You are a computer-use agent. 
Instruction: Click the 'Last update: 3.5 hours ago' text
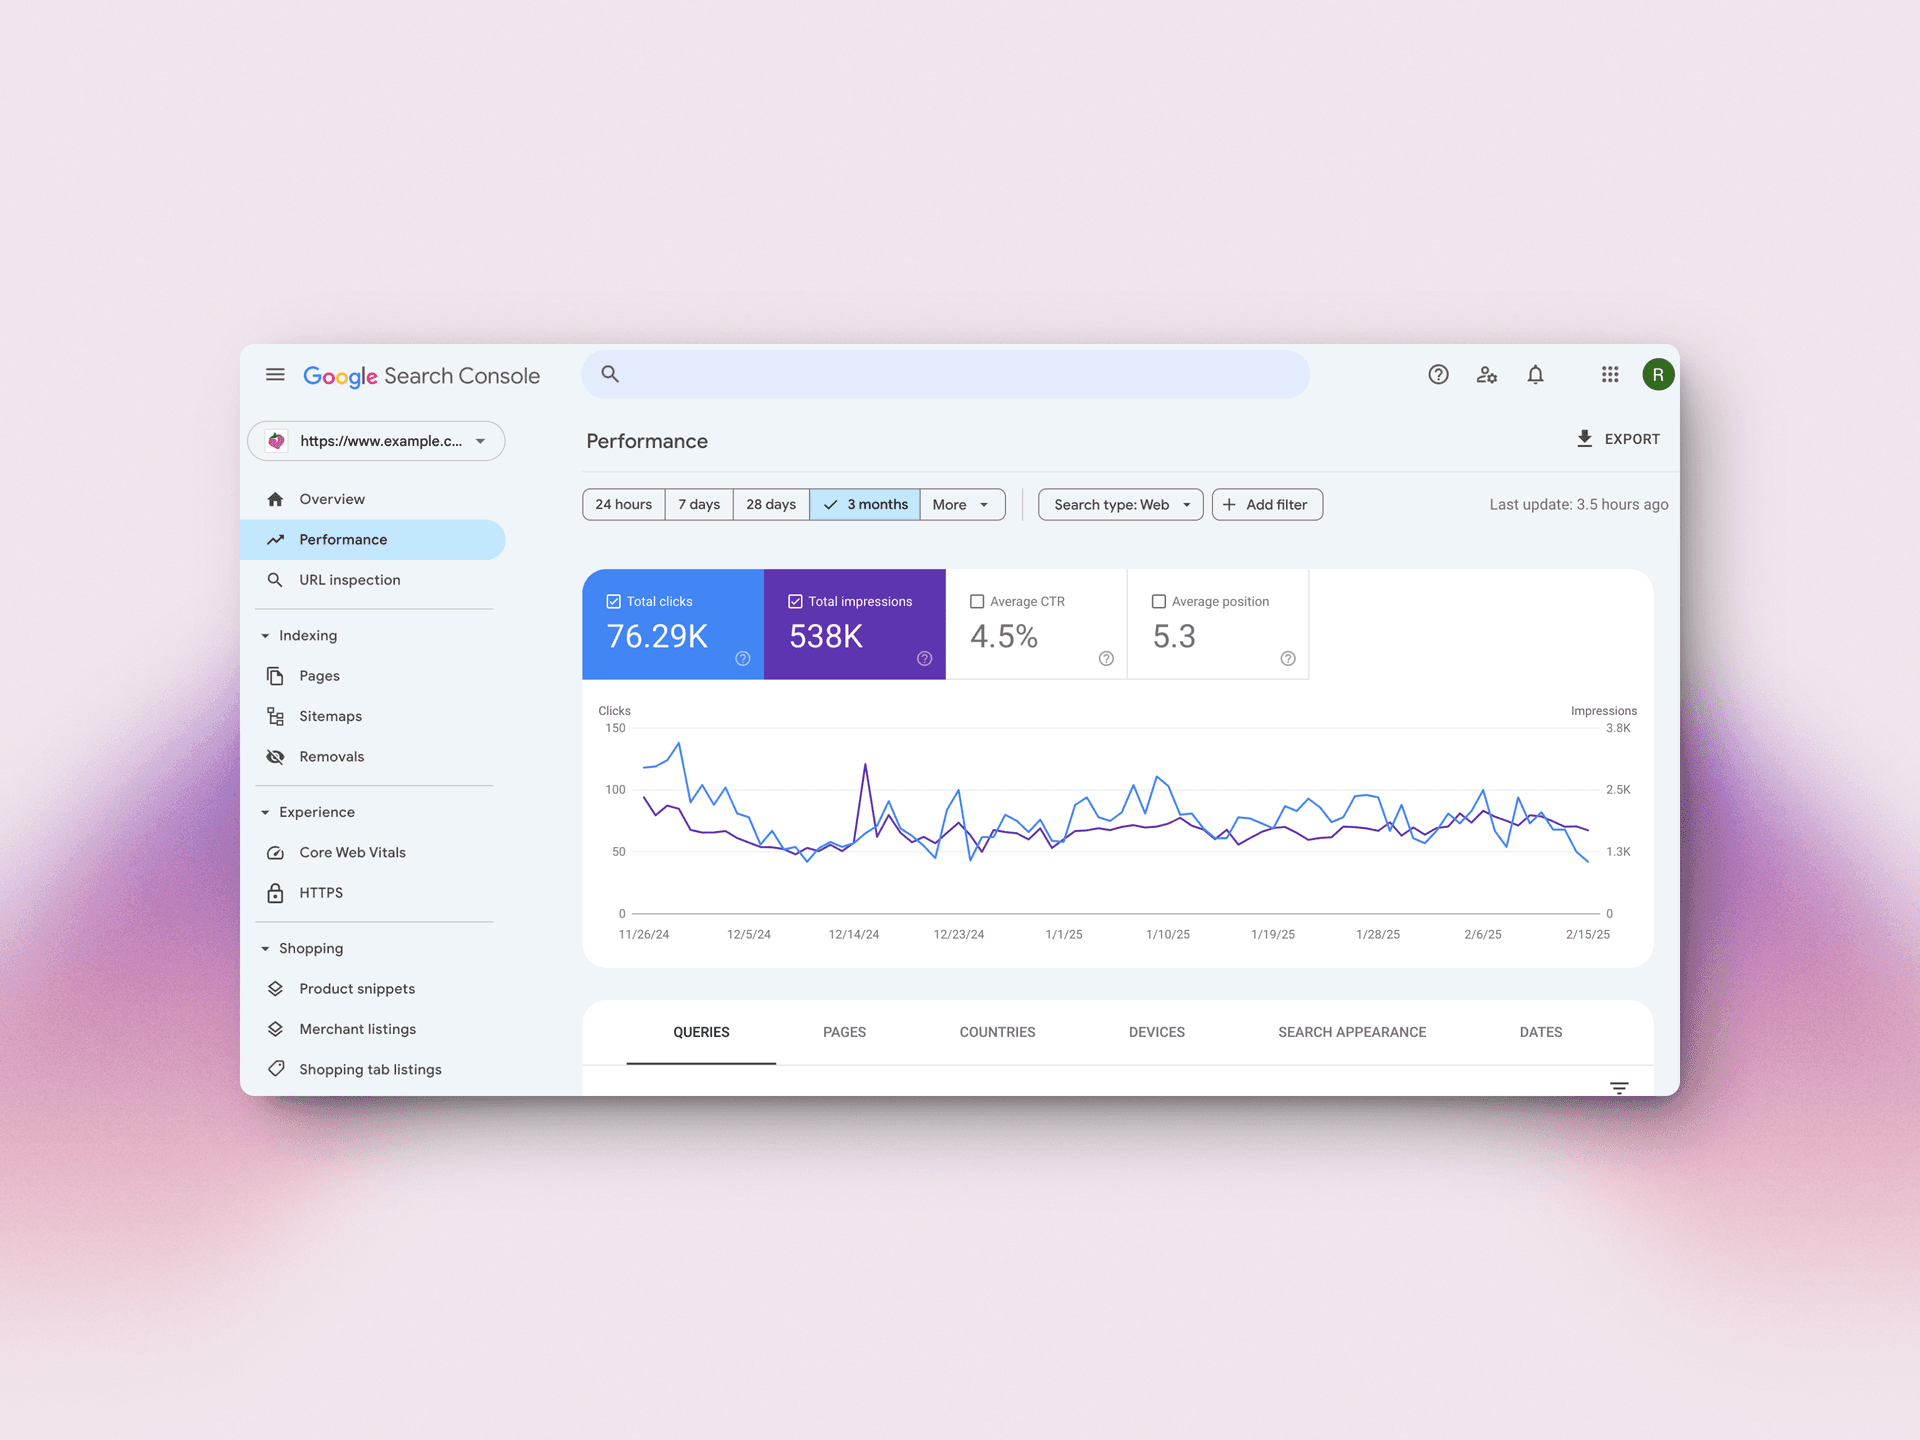click(x=1579, y=505)
